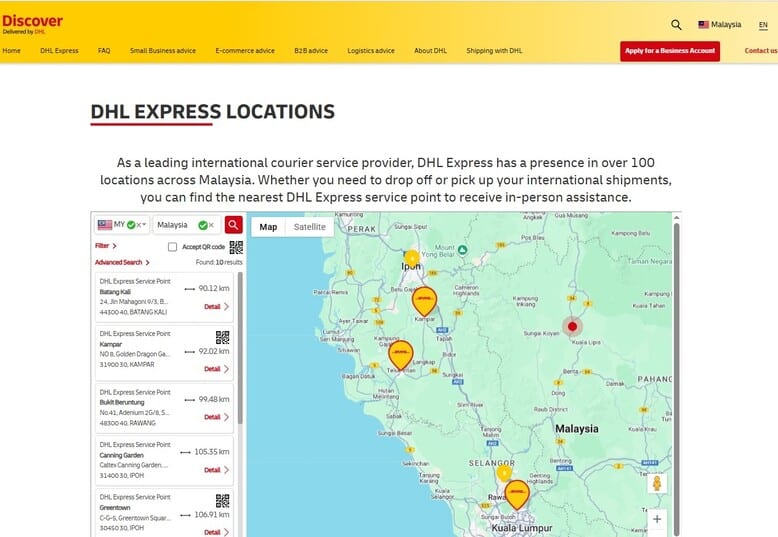Image resolution: width=778 pixels, height=537 pixels.
Task: Click the QR code icon on Kampar card
Action: [222, 337]
